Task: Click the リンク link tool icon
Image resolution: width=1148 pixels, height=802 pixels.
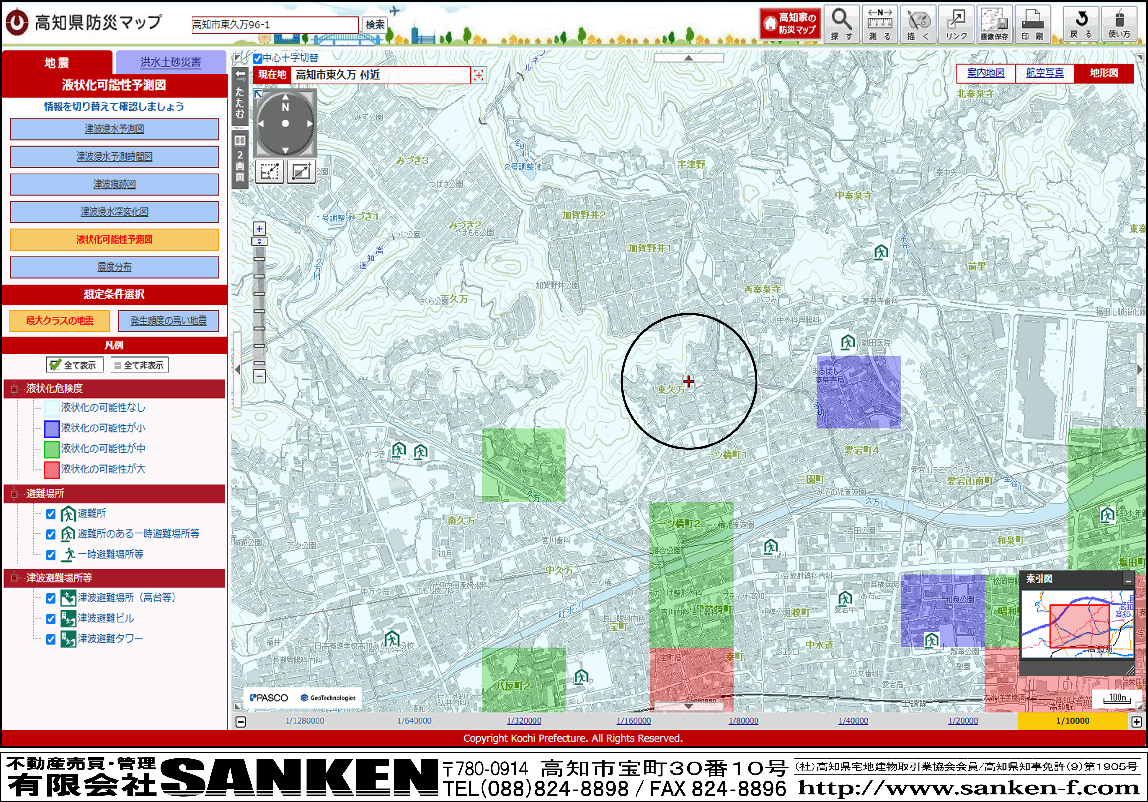Action: click(955, 23)
